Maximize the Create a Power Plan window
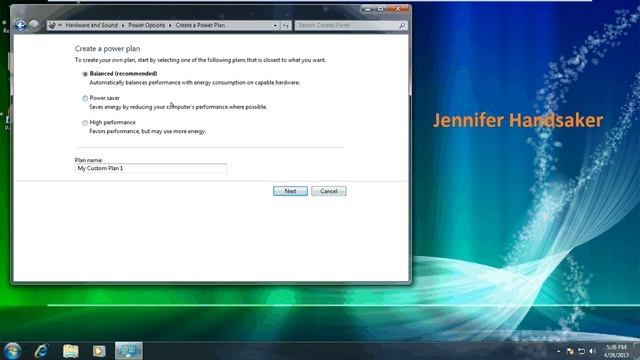Image resolution: width=640 pixels, height=360 pixels. [380, 9]
